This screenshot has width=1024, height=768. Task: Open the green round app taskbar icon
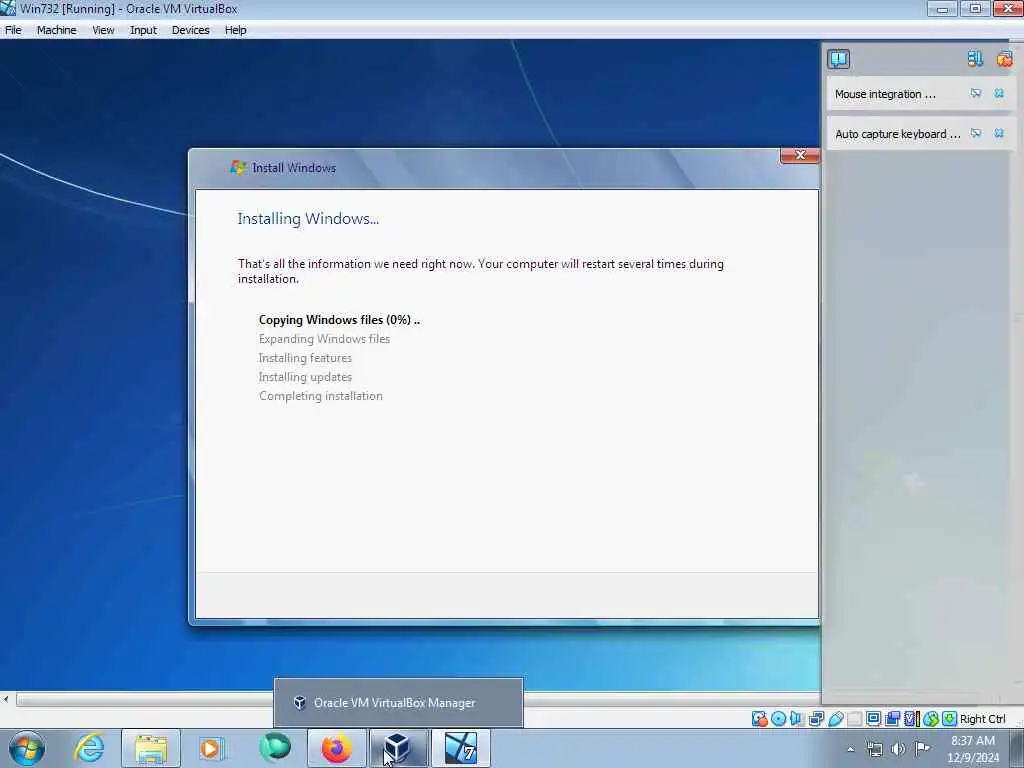pos(274,748)
